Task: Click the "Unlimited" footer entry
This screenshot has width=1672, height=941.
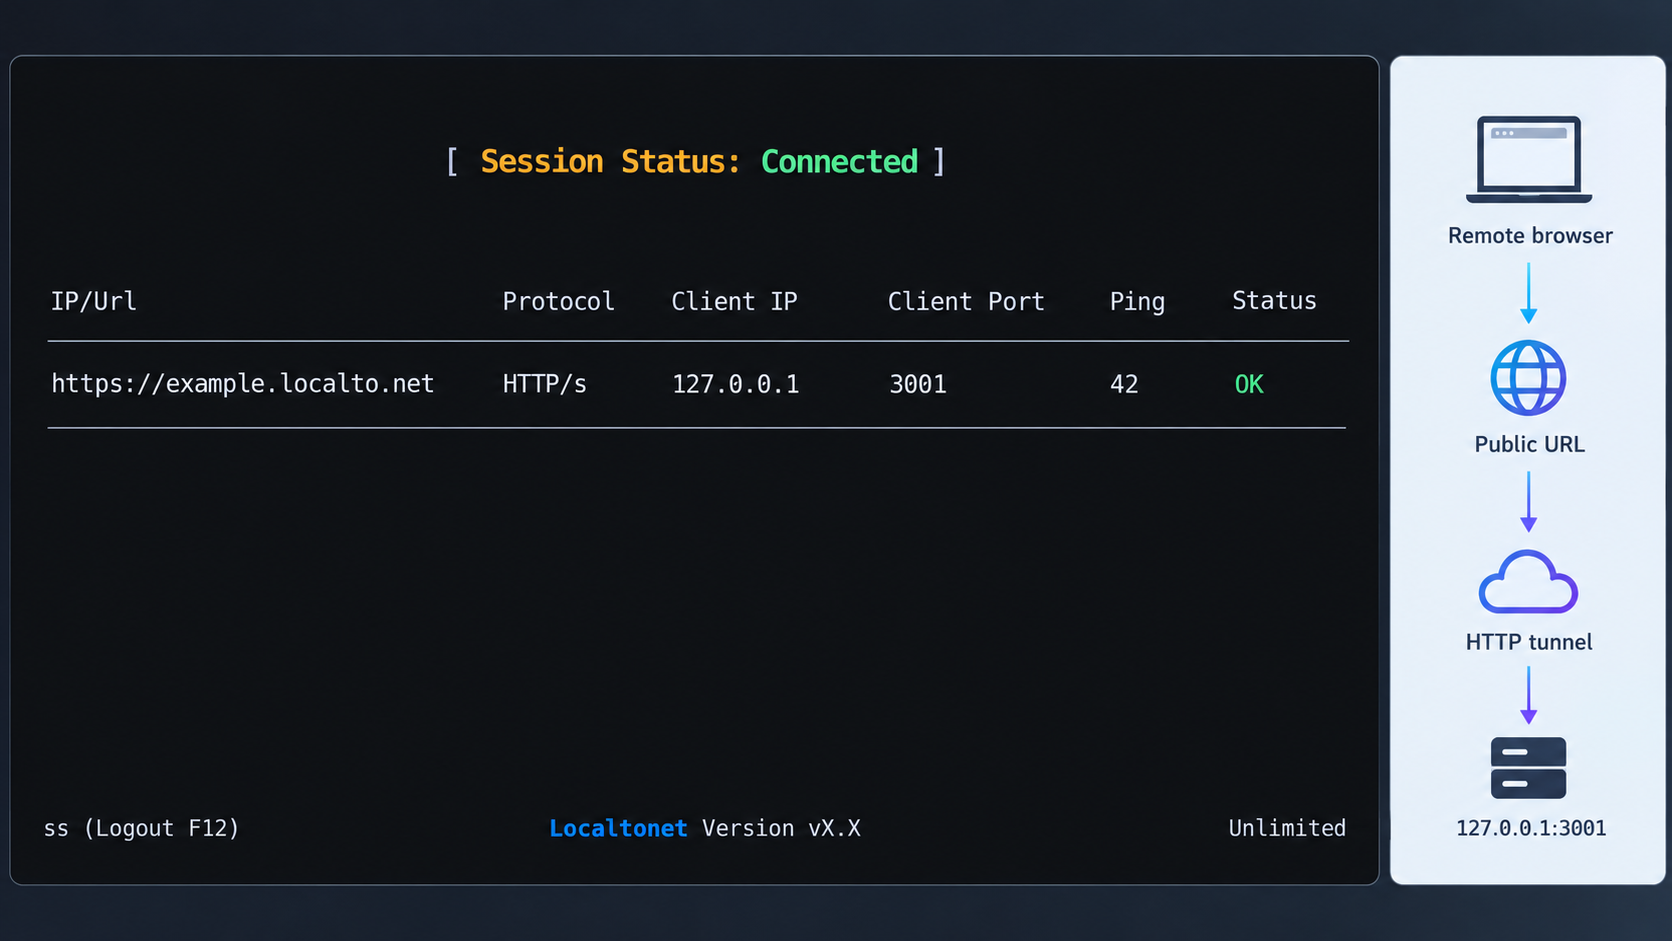Action: pyautogui.click(x=1287, y=828)
